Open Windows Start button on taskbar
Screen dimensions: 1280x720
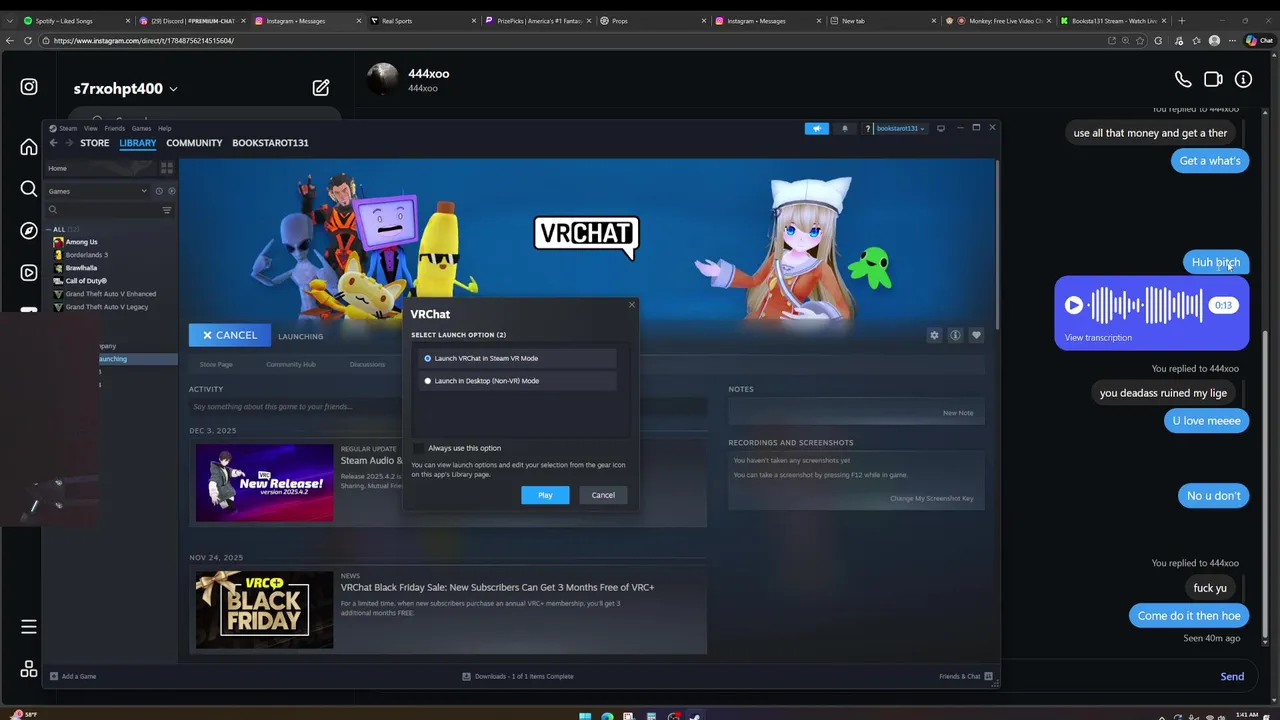click(585, 715)
